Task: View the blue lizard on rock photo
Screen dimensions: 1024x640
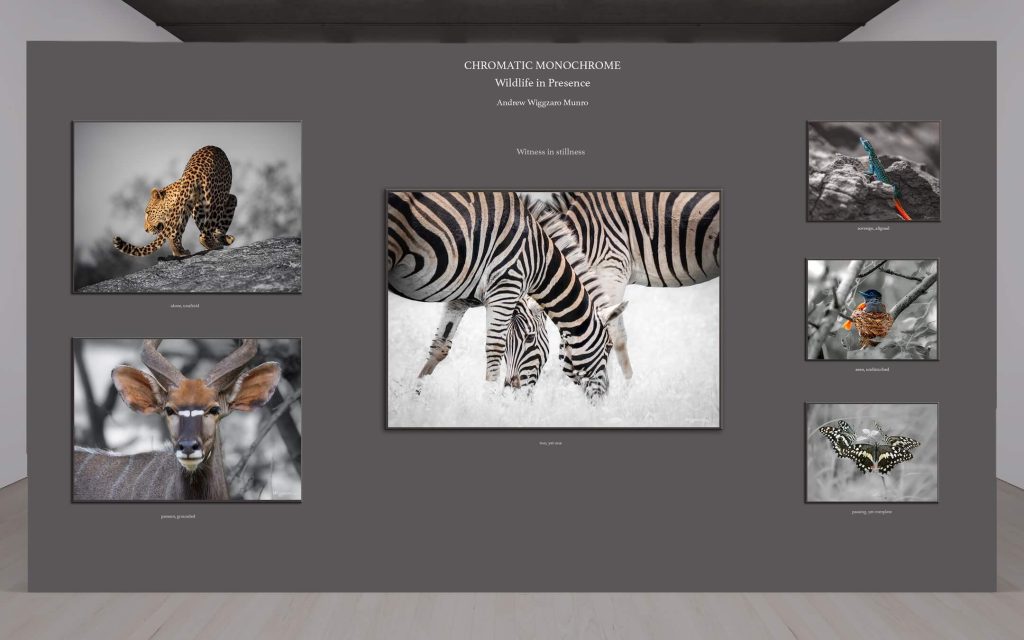Action: click(873, 171)
